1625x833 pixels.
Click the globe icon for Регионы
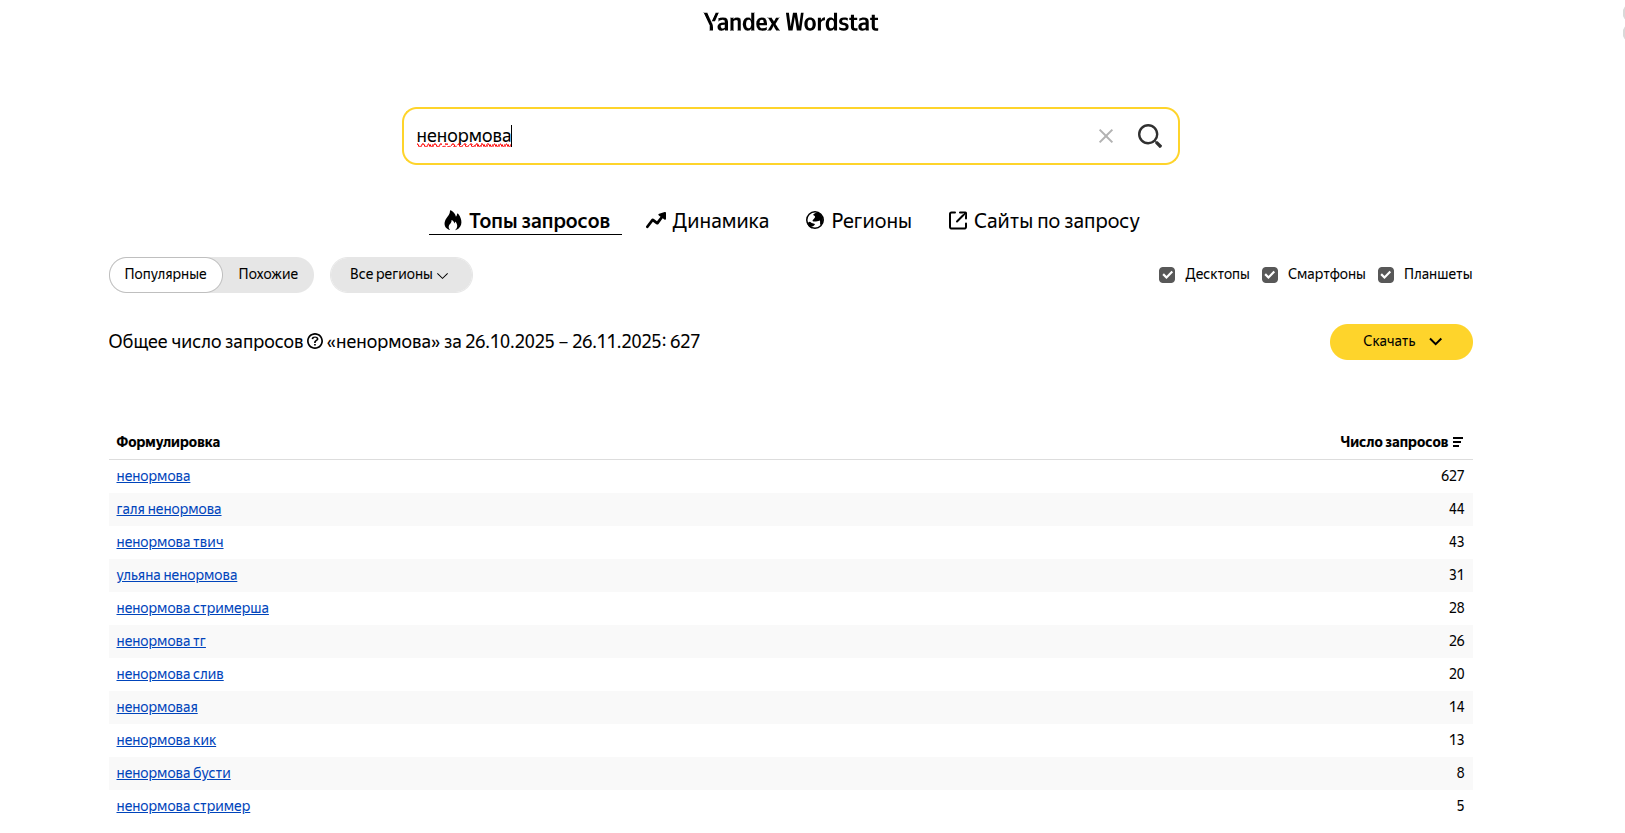pyautogui.click(x=815, y=221)
